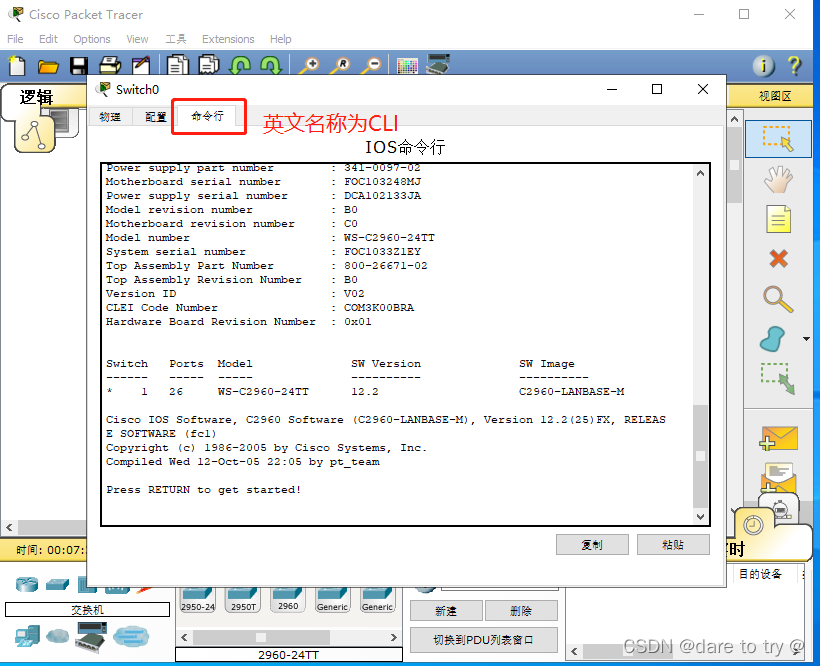Click the 视图区 viewport button
The height and width of the screenshot is (666, 820).
[775, 96]
